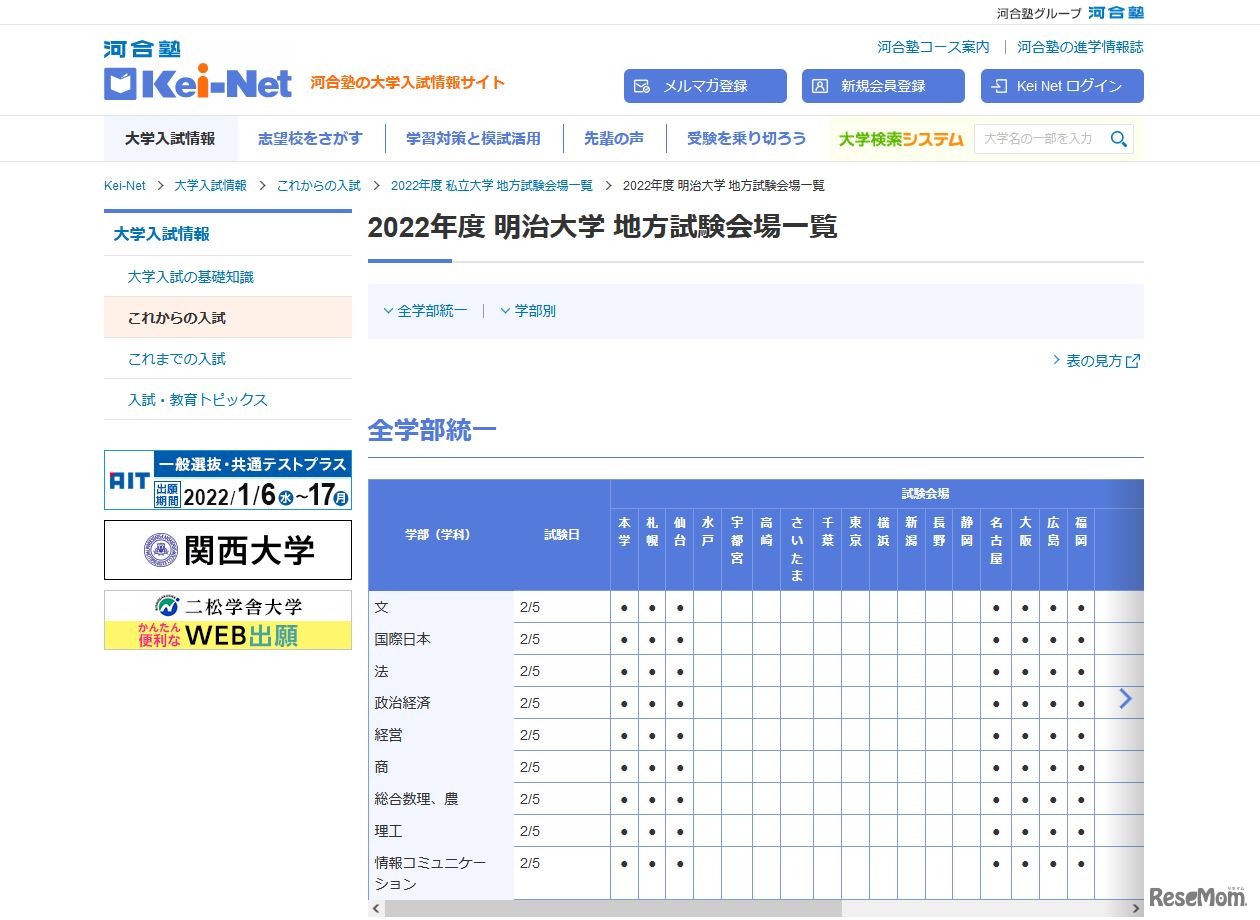Screen dimensions: 1260x920
Task: Open the external-link icon beside 表の見方
Action: point(1133,361)
